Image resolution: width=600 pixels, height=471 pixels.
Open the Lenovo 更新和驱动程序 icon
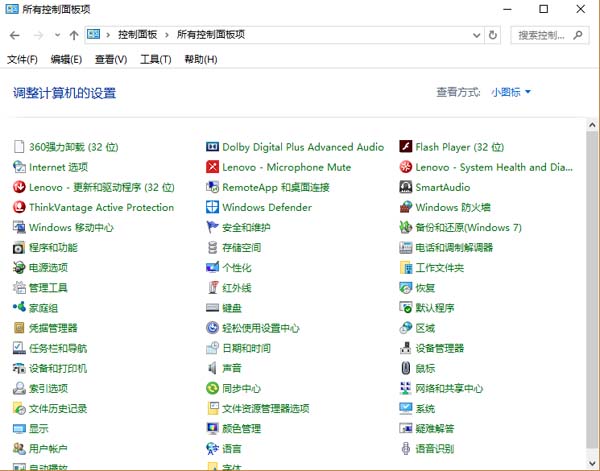[19, 187]
